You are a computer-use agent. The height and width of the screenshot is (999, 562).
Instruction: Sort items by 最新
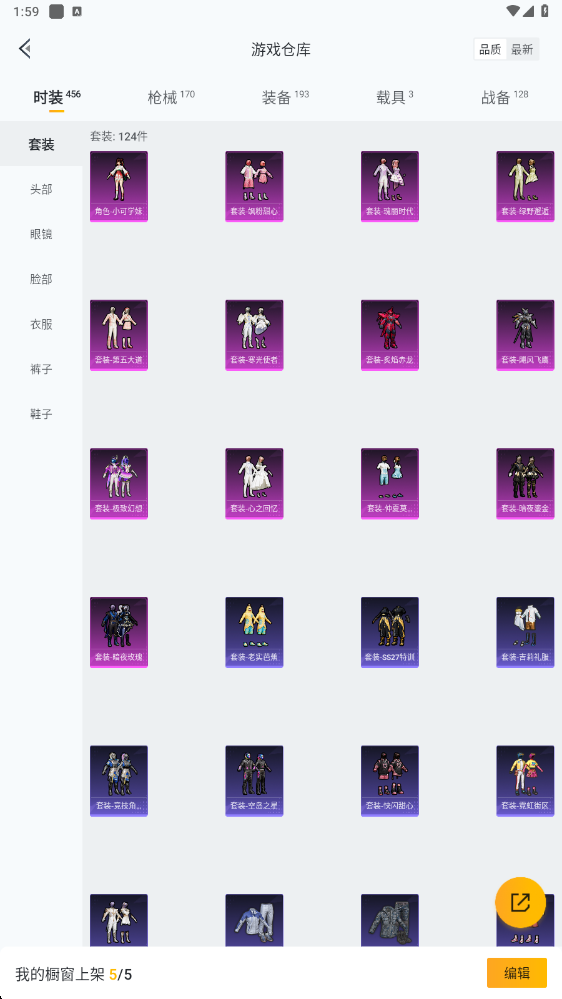click(x=522, y=49)
